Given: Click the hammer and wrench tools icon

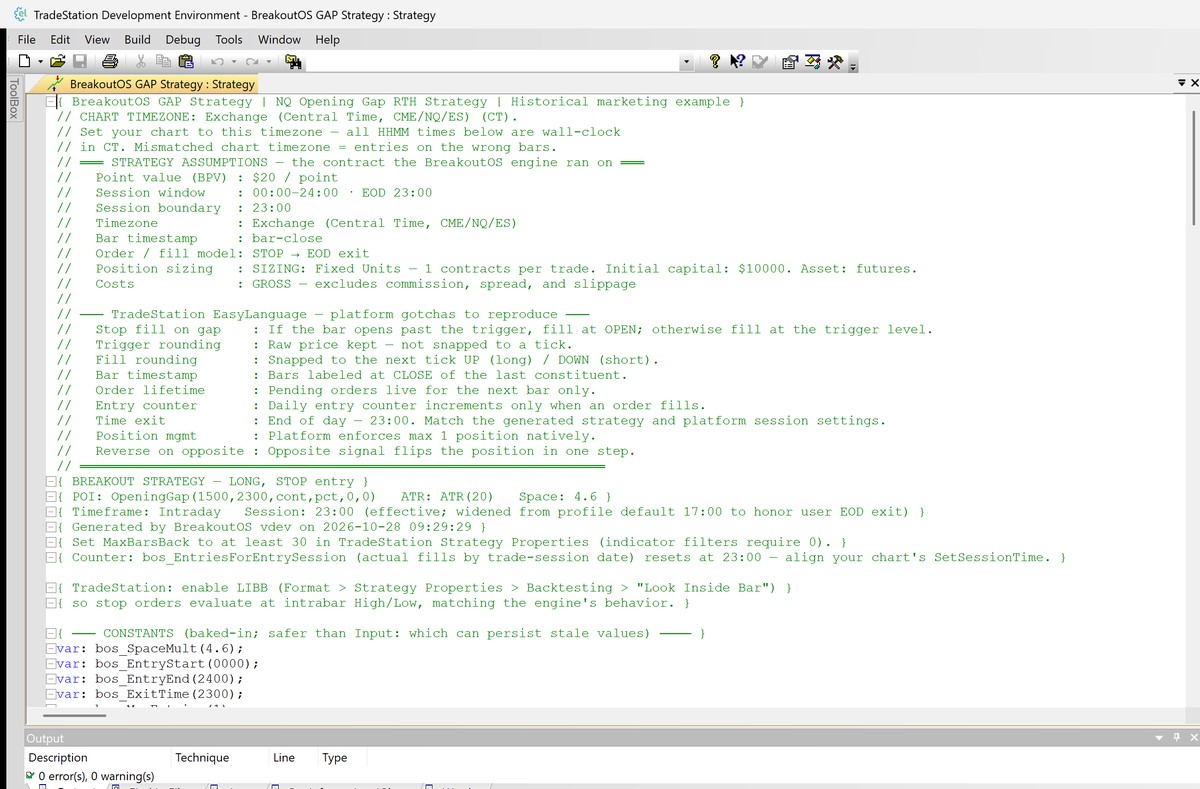Looking at the screenshot, I should click(x=834, y=62).
